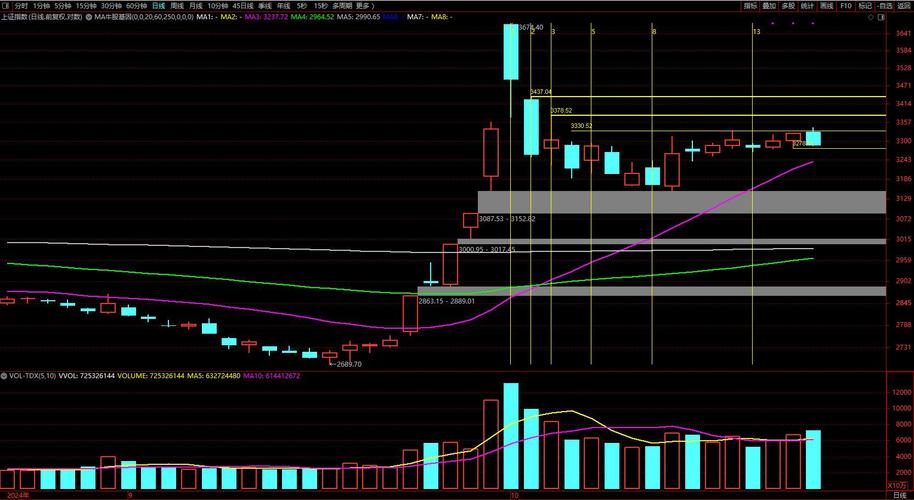914x500 pixels.
Task: Add to watchlist with 自选 button
Action: pos(884,5)
